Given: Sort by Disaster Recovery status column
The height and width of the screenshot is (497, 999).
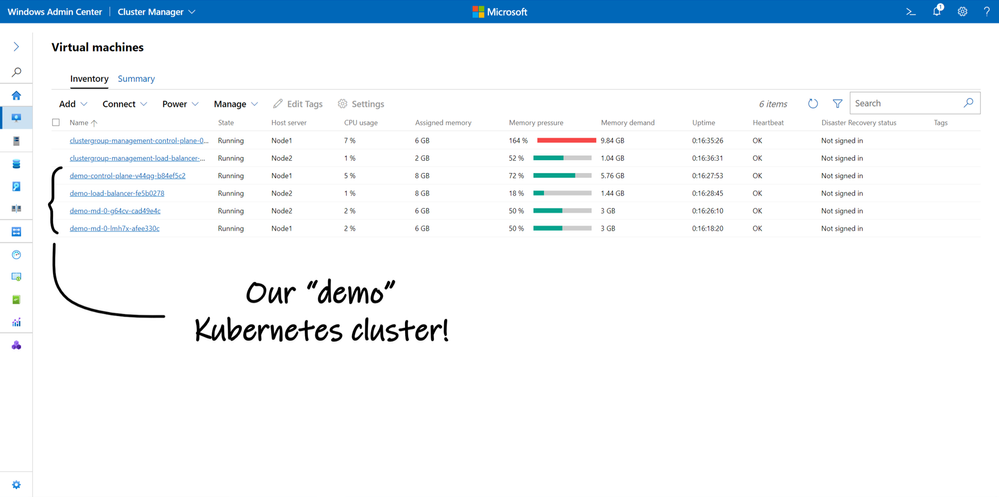Looking at the screenshot, I should pos(859,122).
